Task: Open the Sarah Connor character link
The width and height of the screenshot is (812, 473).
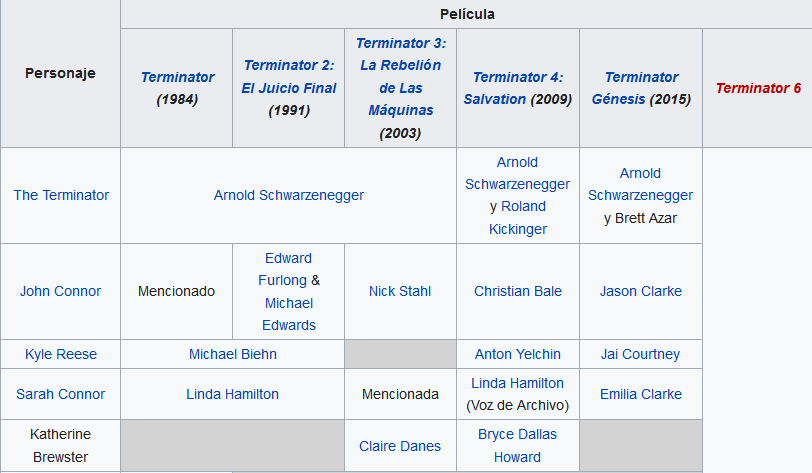Action: pyautogui.click(x=61, y=394)
